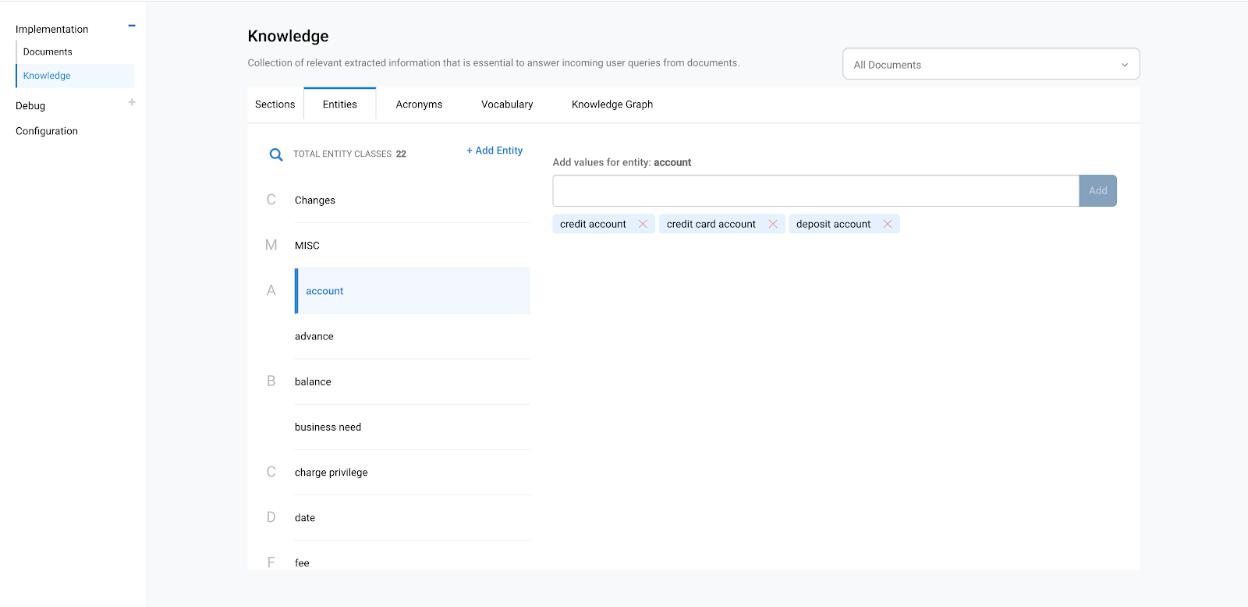Click the + Add Entity link

494,151
